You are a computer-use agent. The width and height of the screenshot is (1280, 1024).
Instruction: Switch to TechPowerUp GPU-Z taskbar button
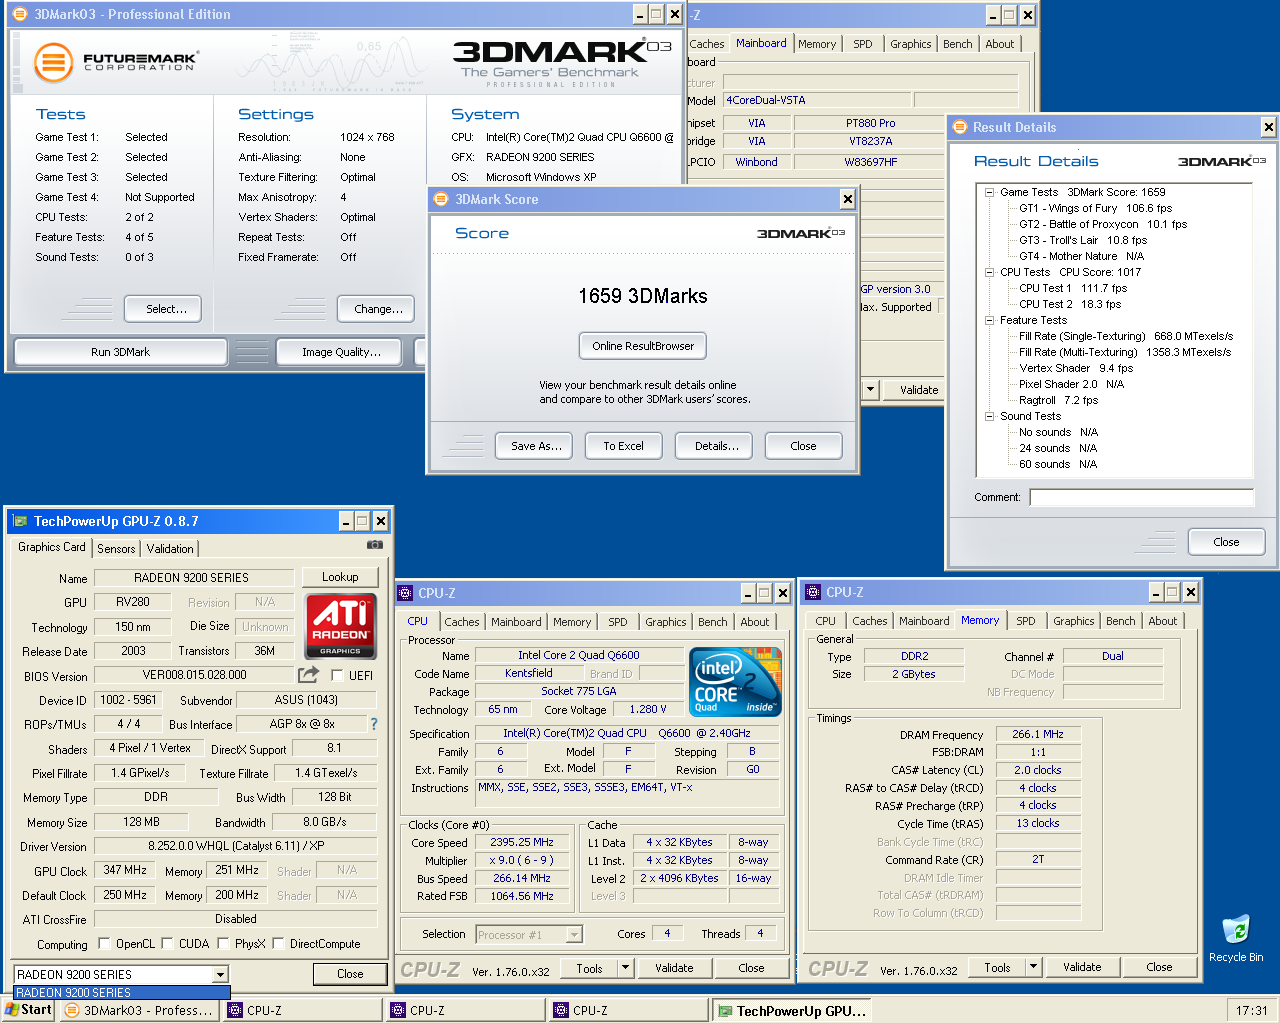click(791, 1011)
